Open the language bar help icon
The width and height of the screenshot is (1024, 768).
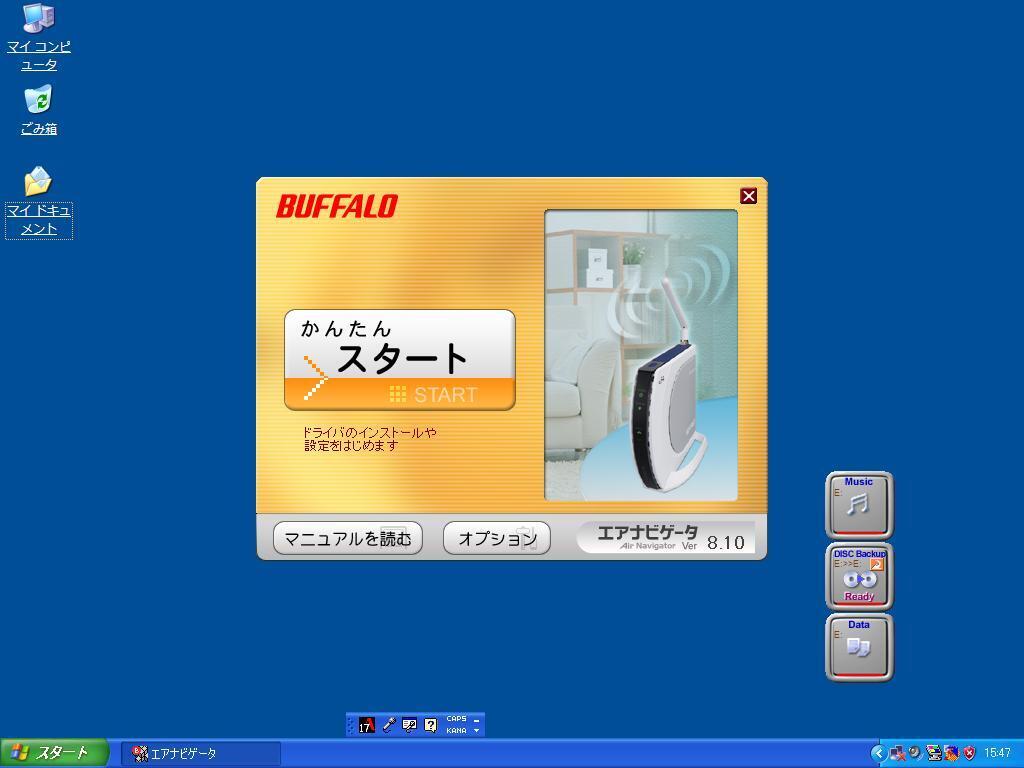[430, 725]
